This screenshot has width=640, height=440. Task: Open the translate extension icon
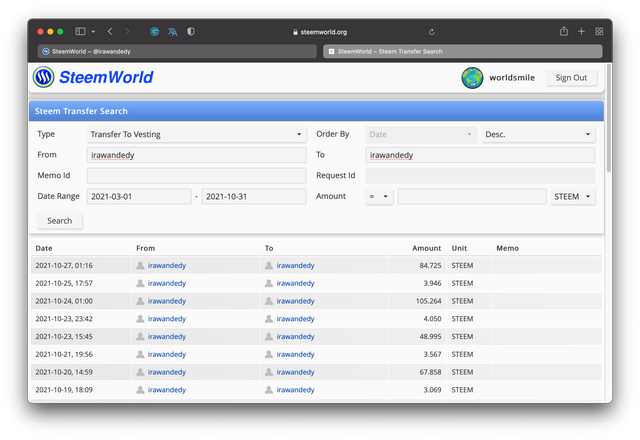point(173,31)
